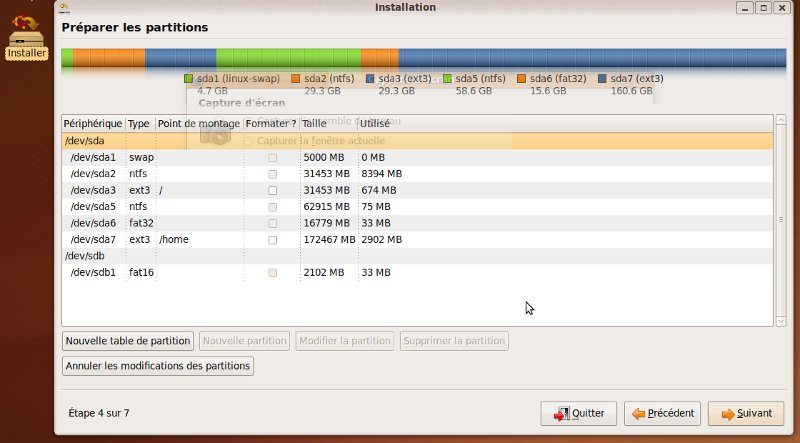This screenshot has width=800, height=443.
Task: Select the /dev/sda6 fat32 partition row
Action: [417, 223]
